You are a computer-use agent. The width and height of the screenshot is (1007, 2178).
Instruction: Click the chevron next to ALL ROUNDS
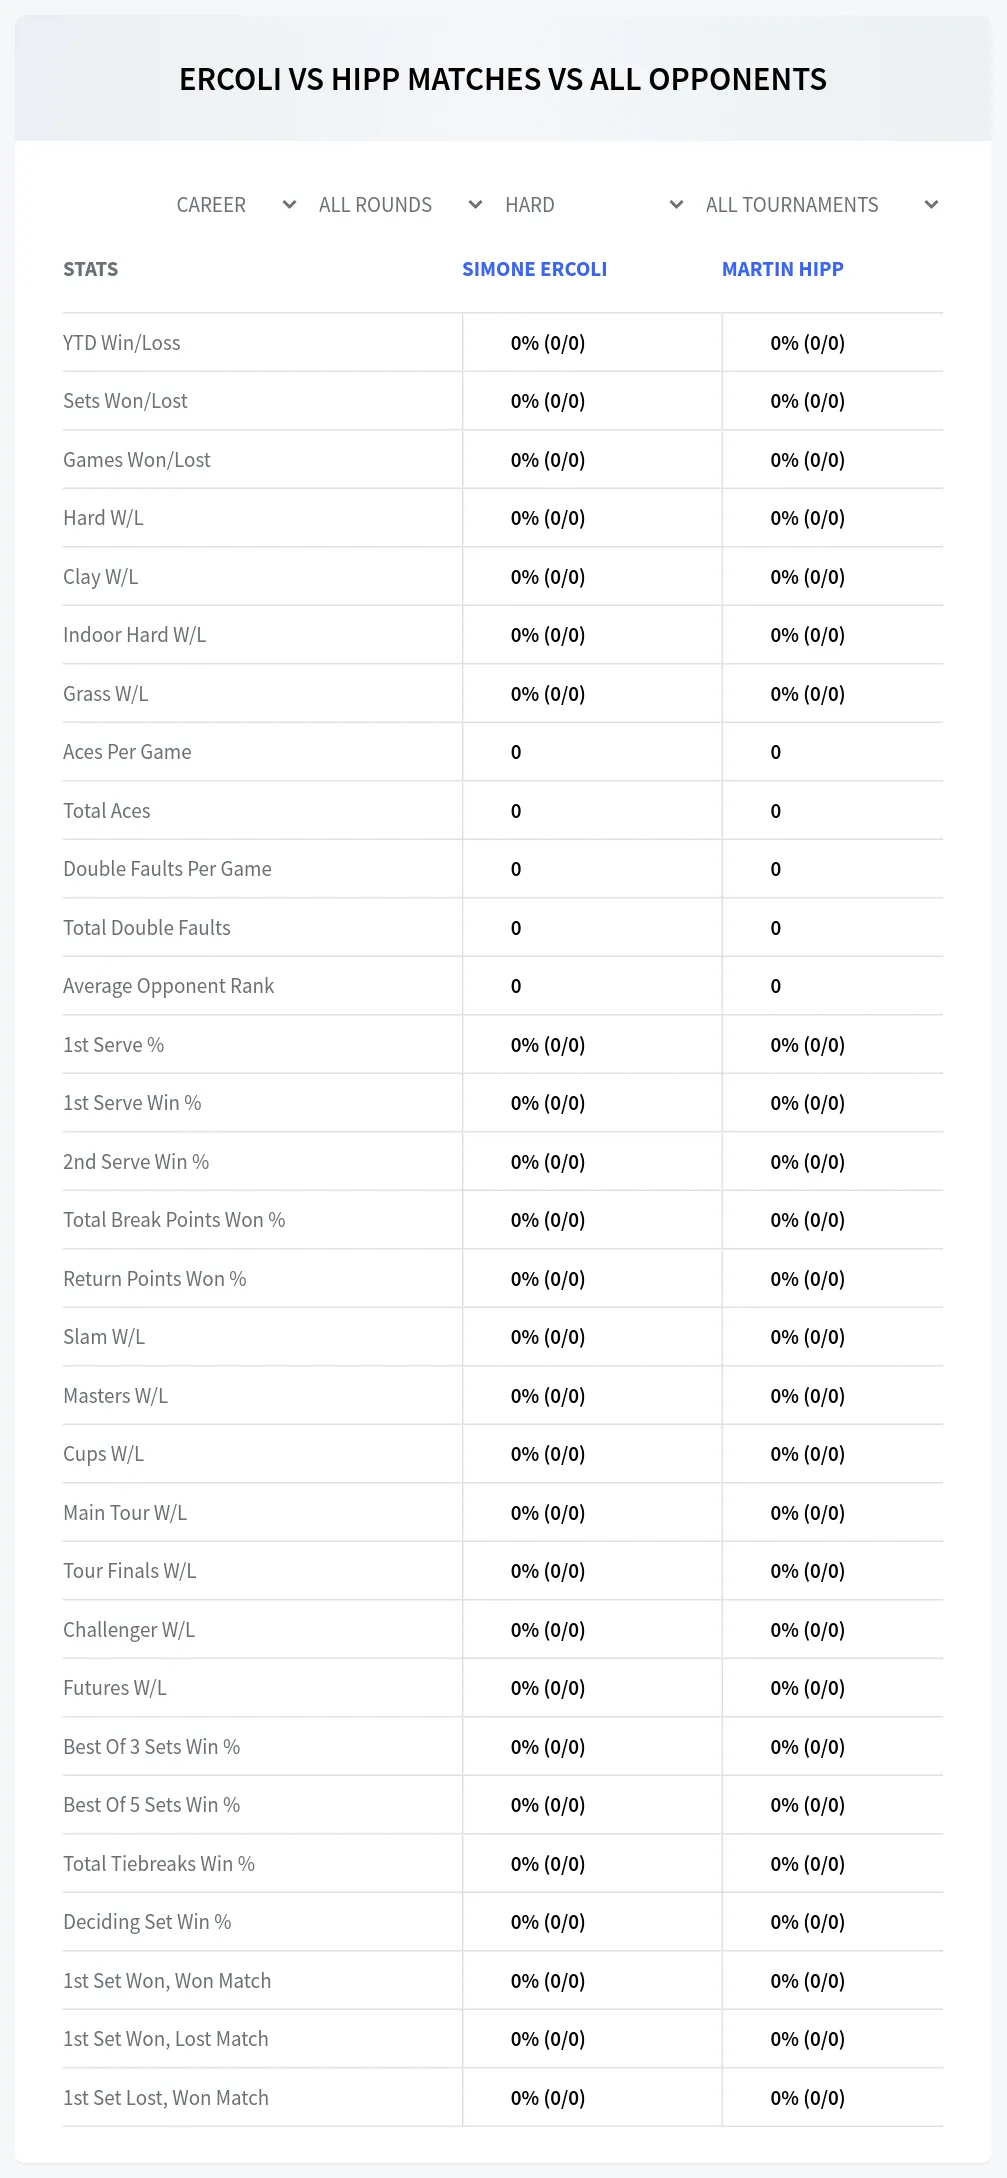click(x=475, y=205)
